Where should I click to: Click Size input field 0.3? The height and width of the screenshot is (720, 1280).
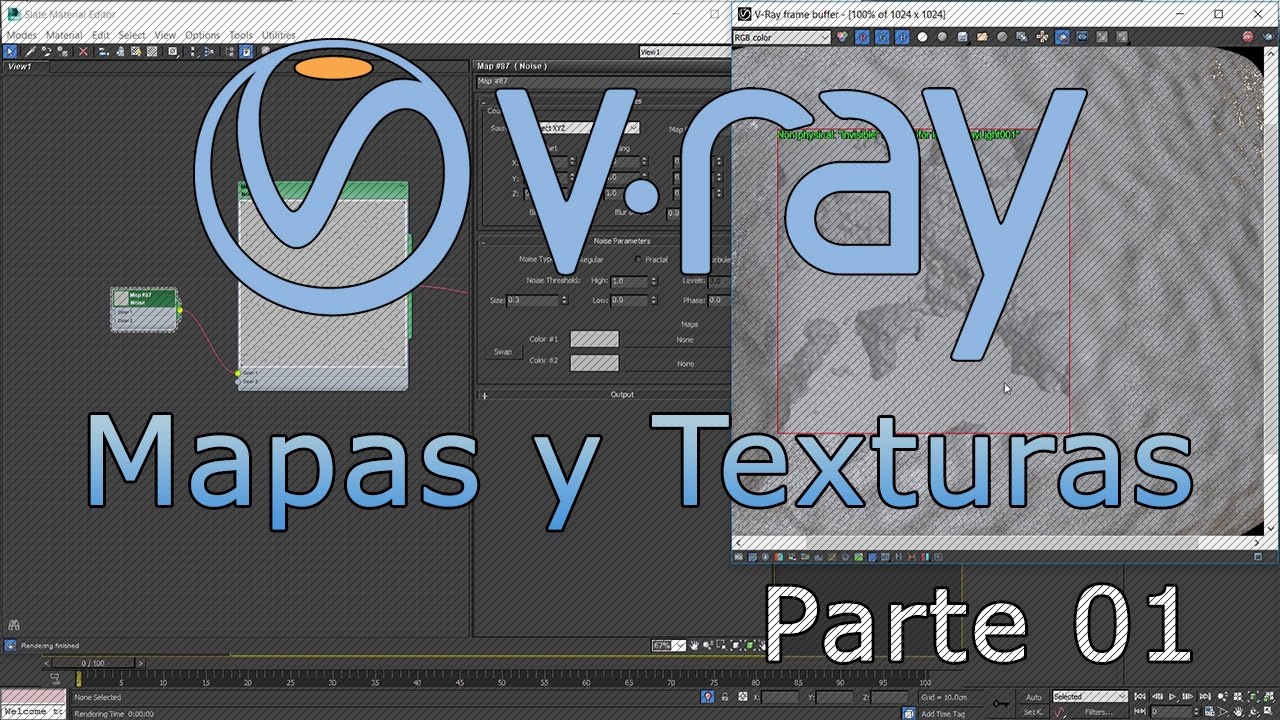click(x=533, y=300)
